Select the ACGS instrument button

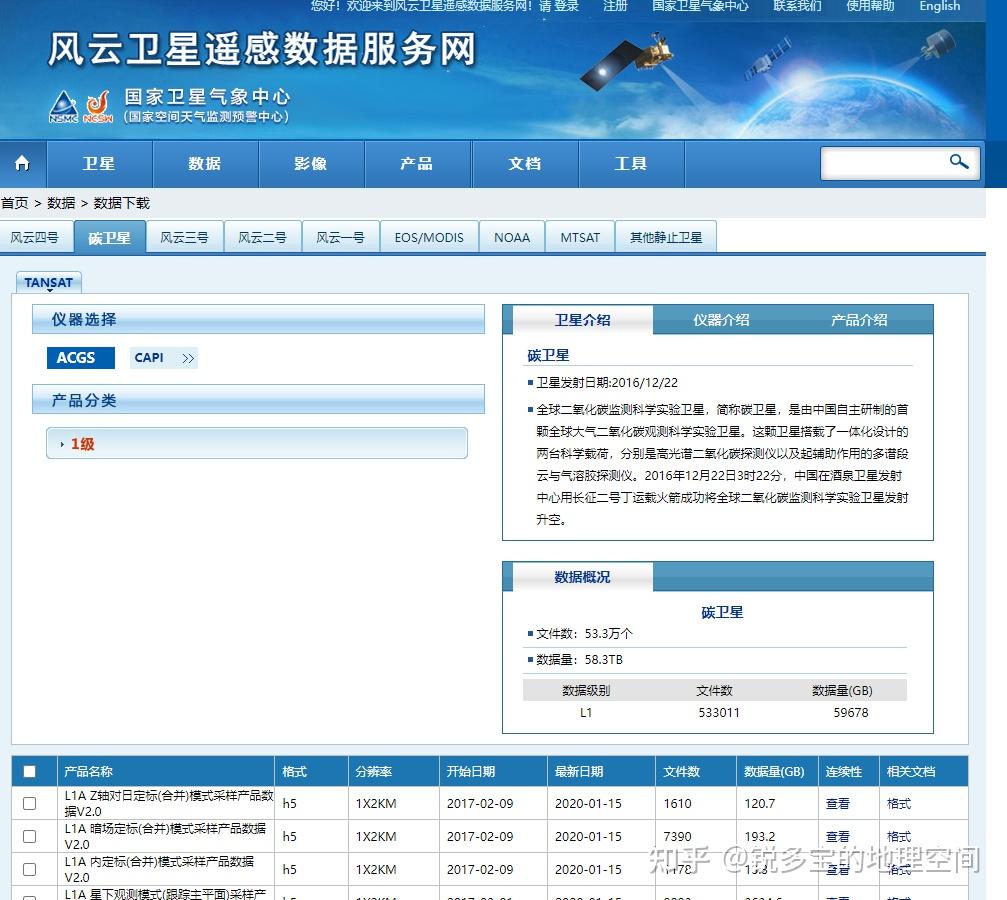[x=80, y=357]
